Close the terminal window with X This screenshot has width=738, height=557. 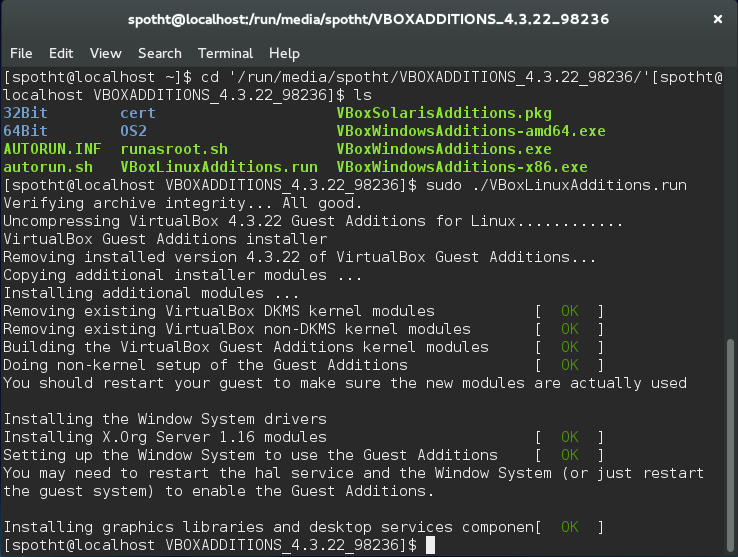718,19
